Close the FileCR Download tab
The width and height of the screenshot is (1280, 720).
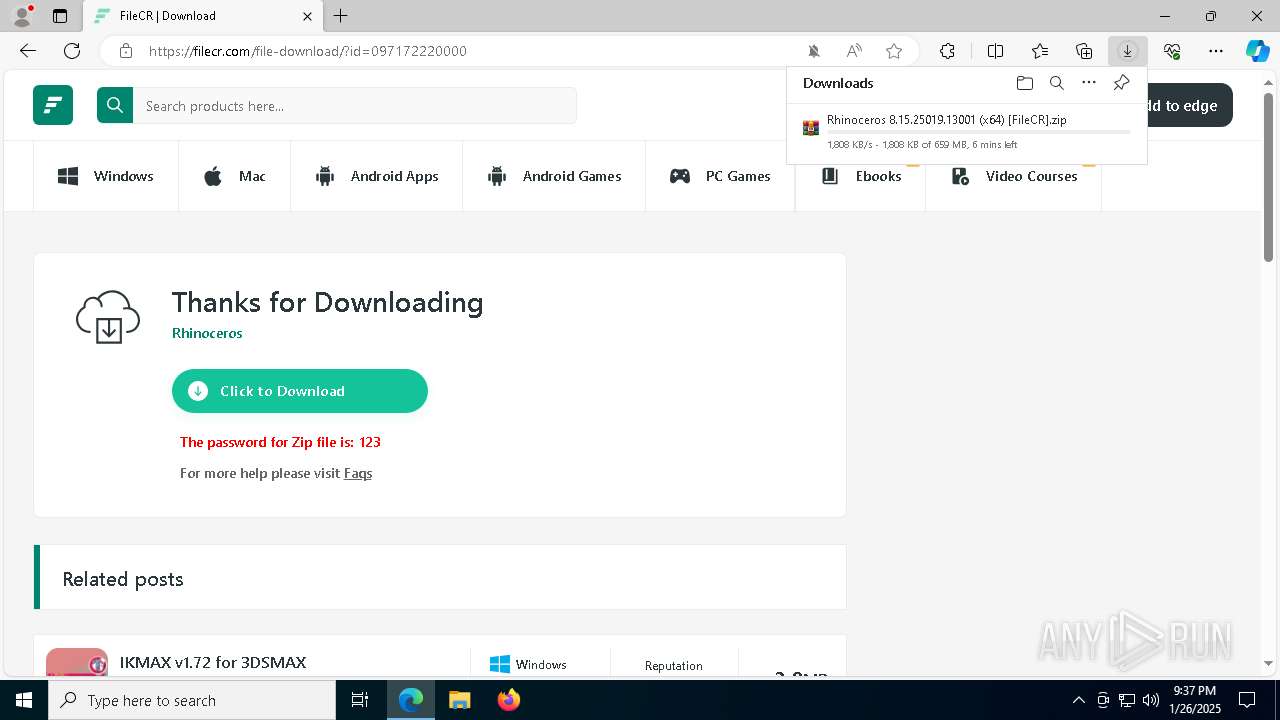[307, 16]
